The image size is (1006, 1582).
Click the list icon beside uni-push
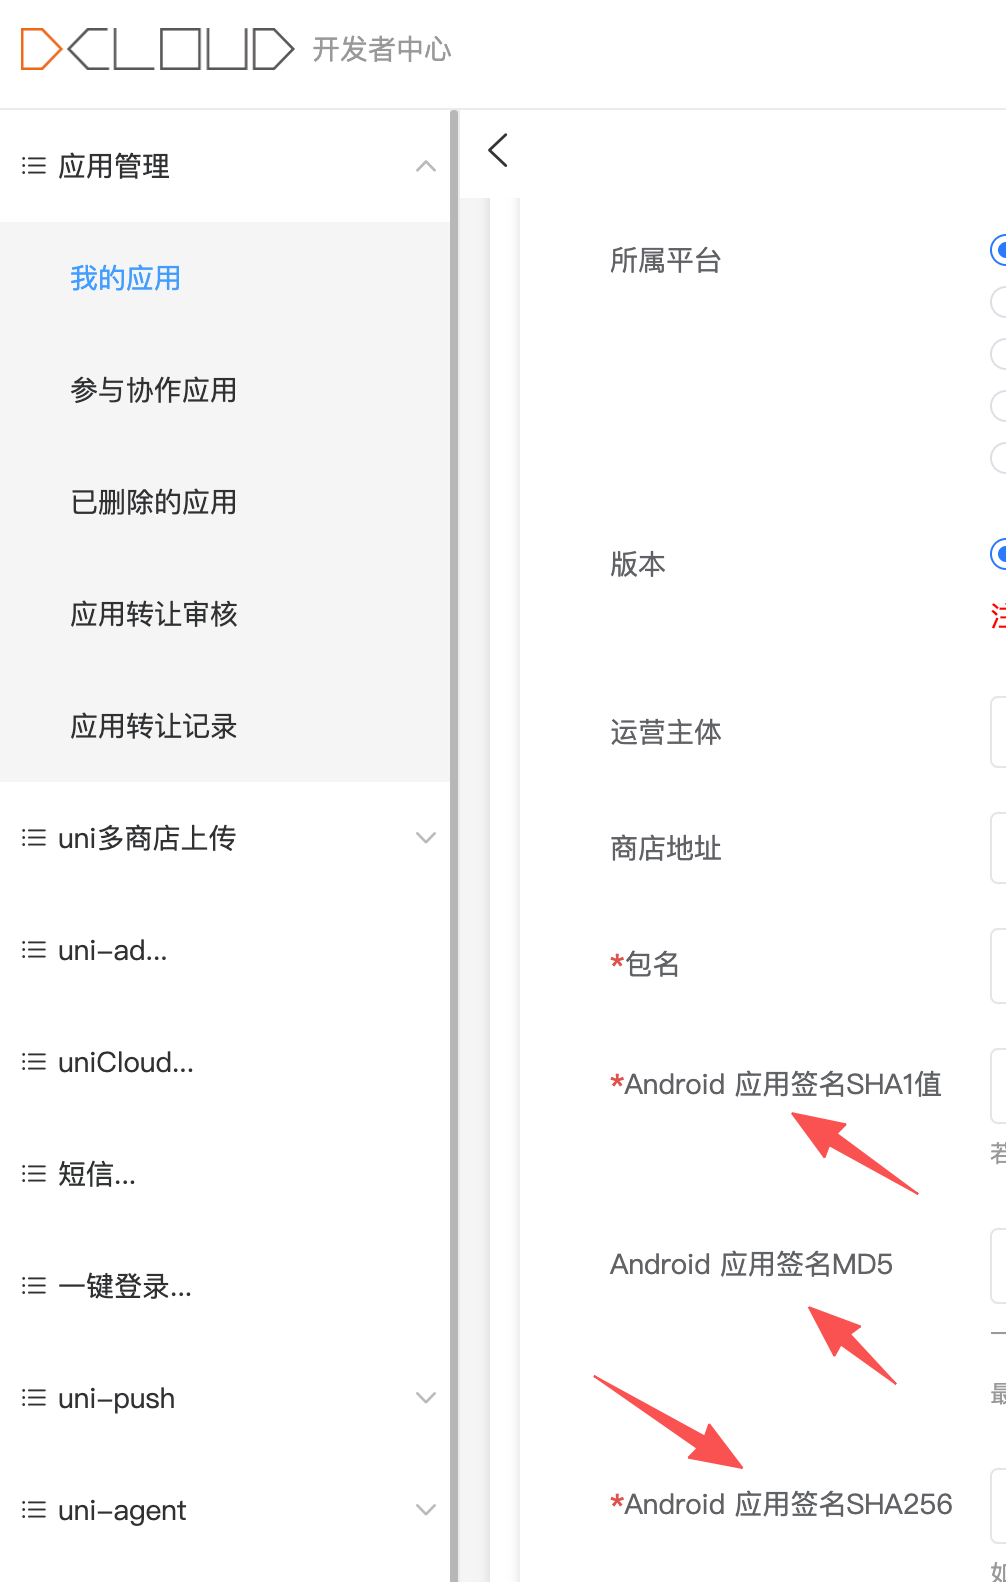pos(34,1398)
